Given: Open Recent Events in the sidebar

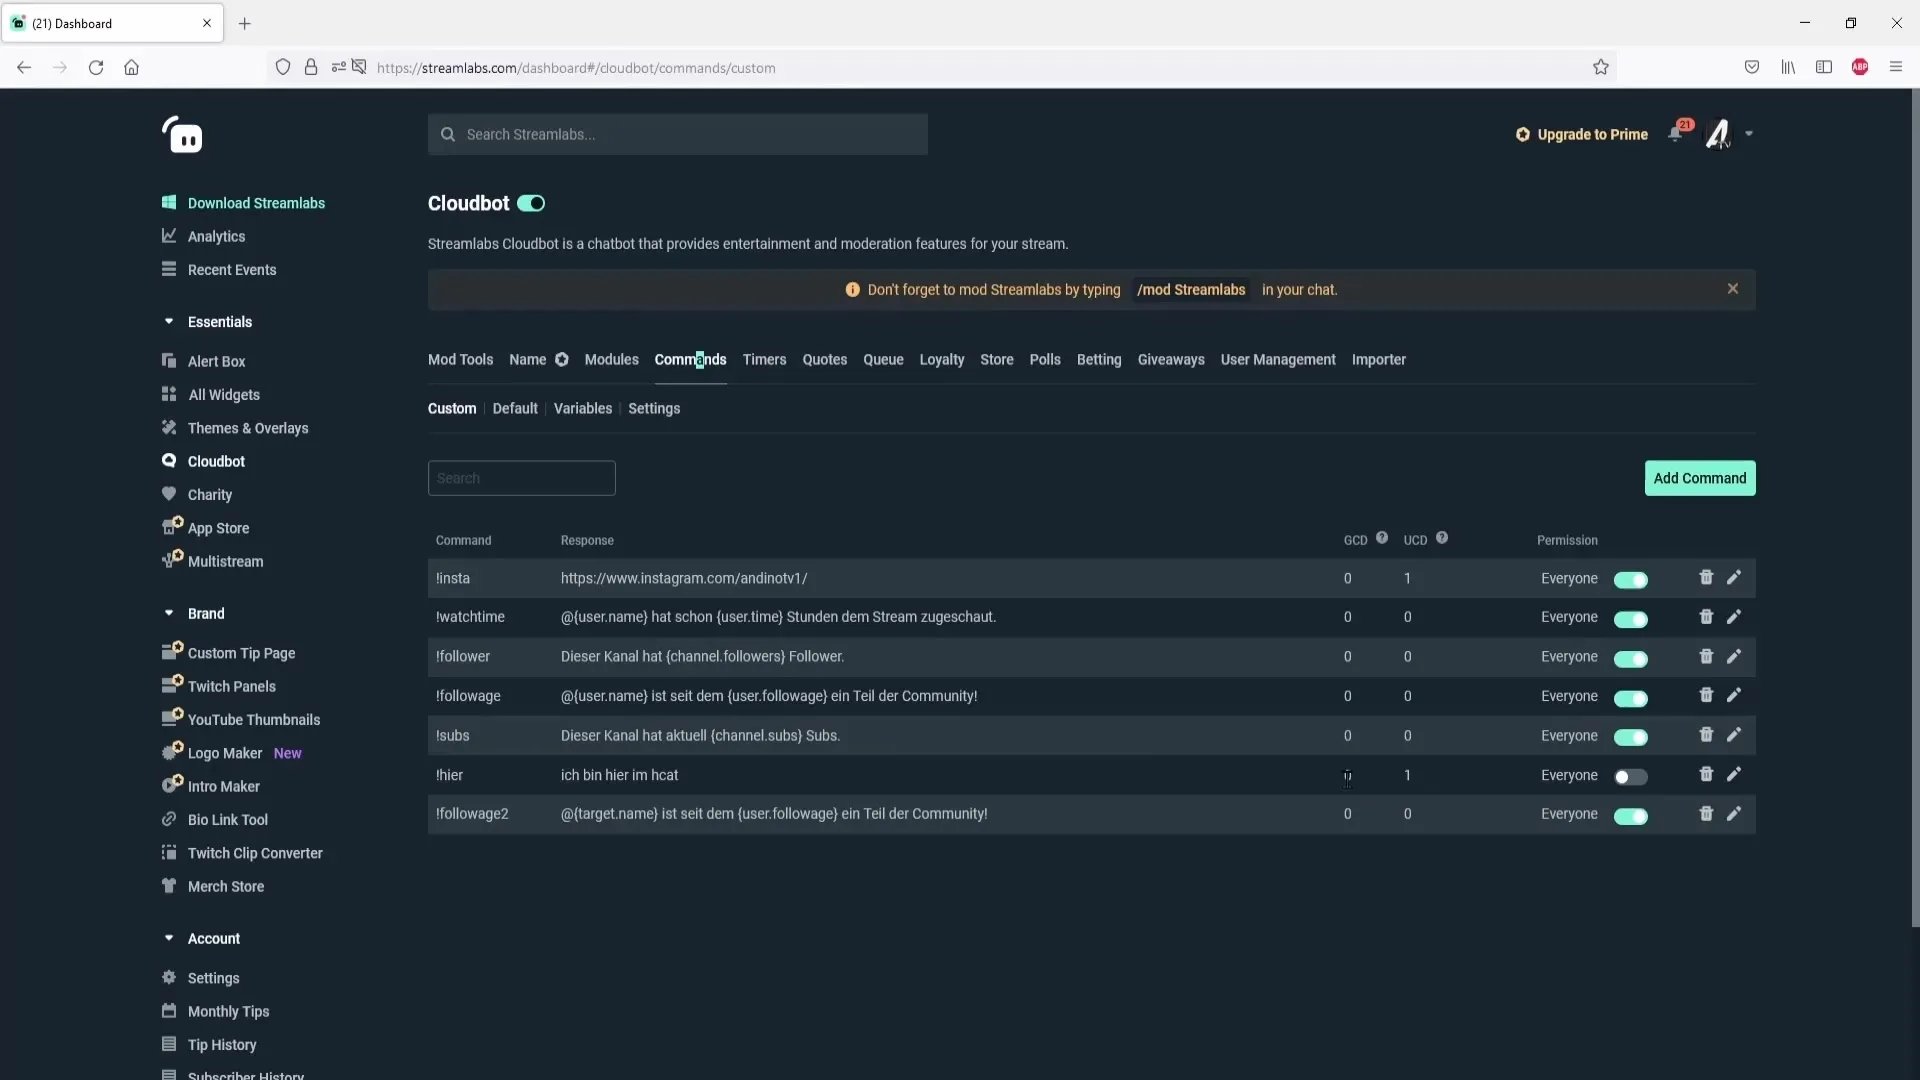Looking at the screenshot, I should coord(232,270).
